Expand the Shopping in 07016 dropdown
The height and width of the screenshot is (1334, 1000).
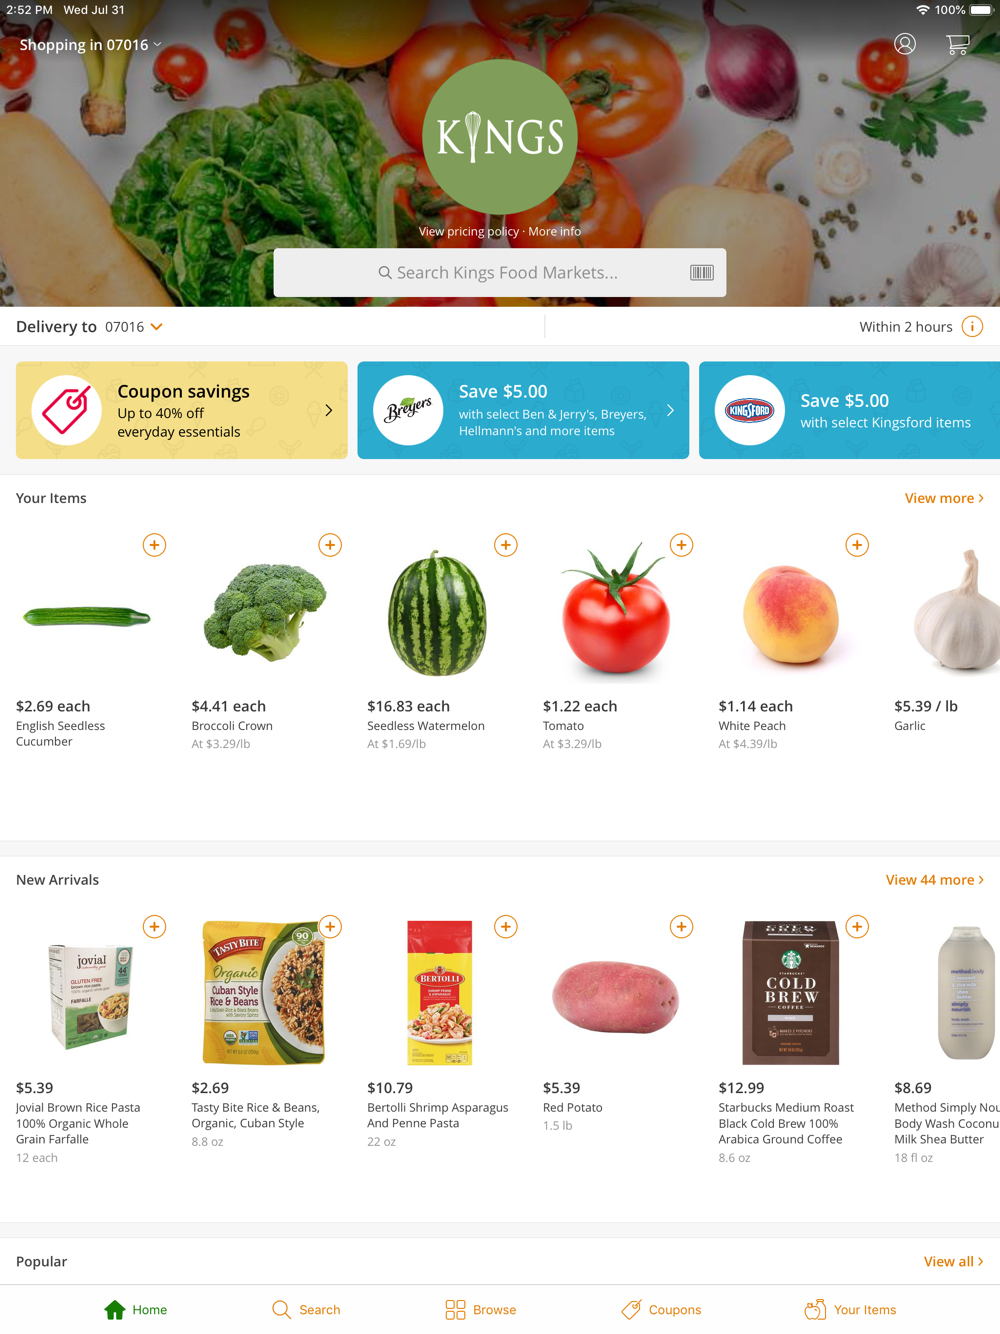click(90, 45)
